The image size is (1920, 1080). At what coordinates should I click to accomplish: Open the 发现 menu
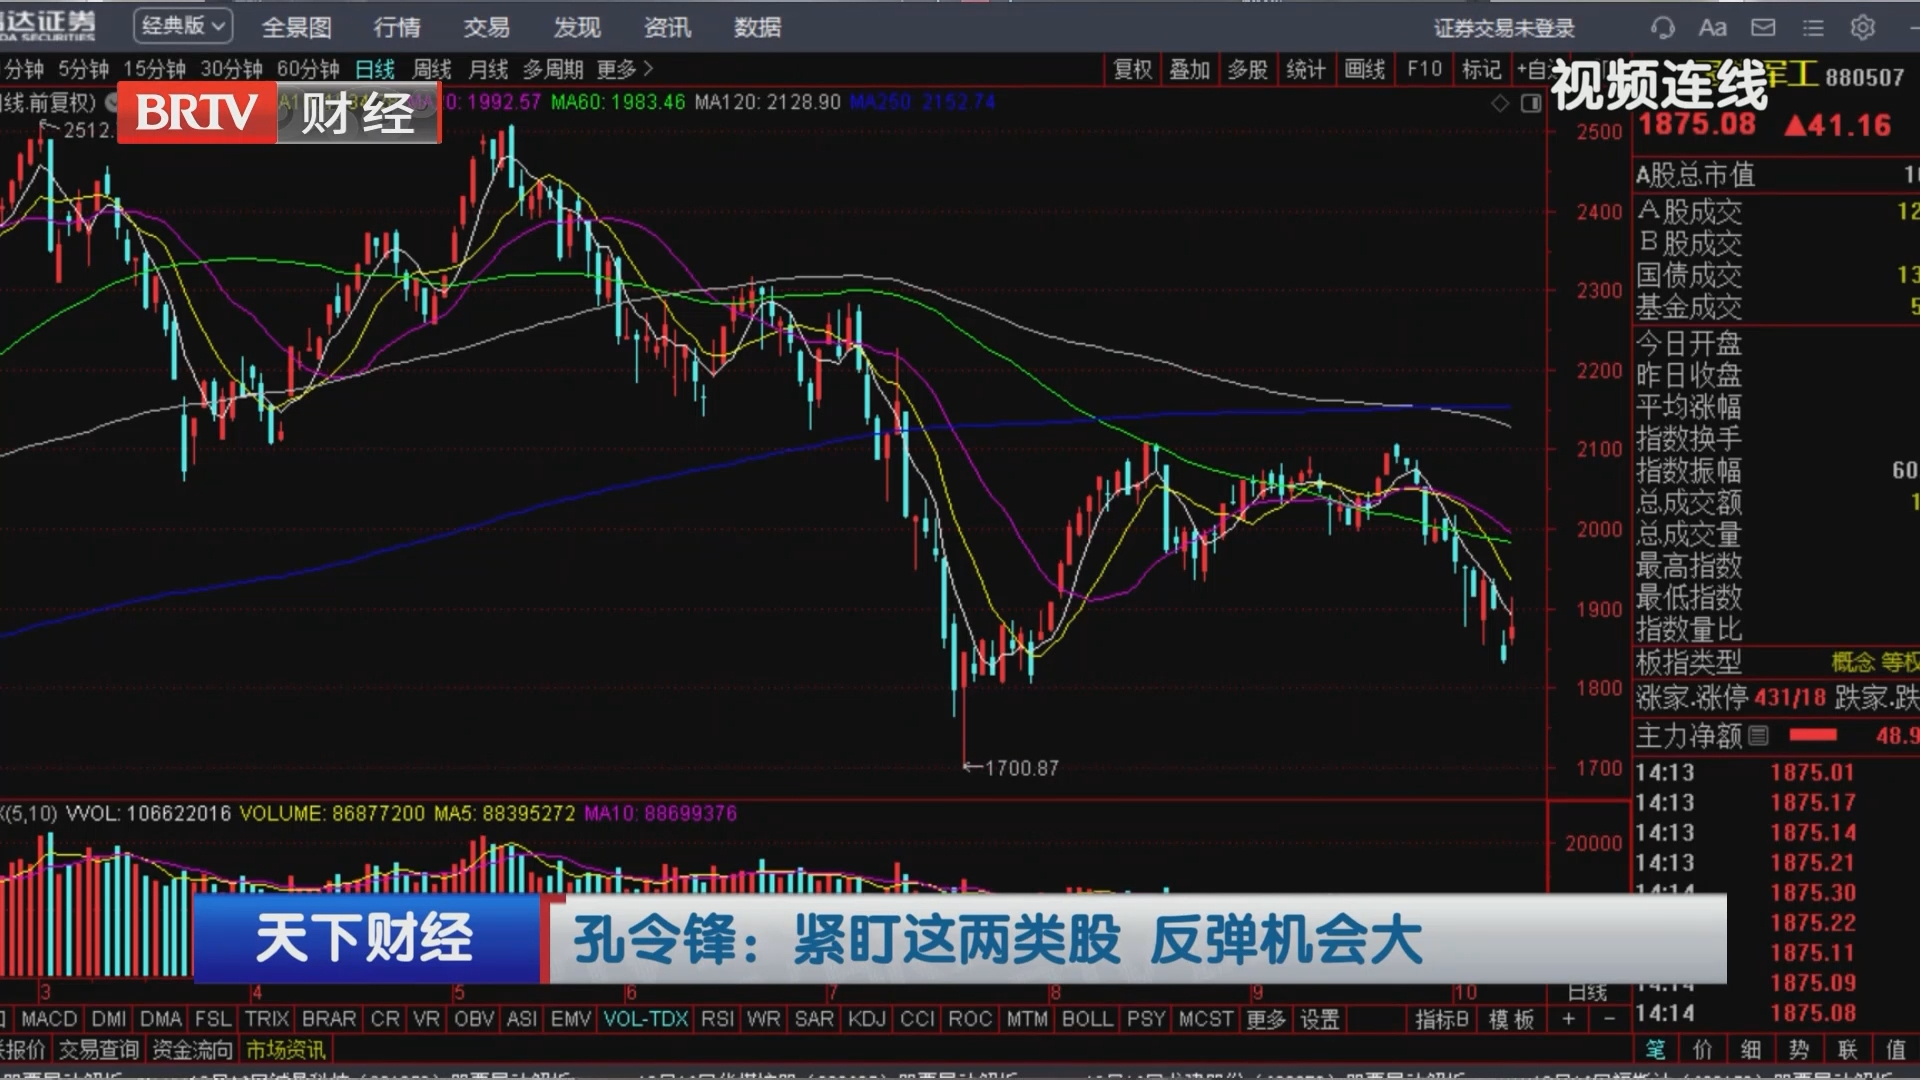(577, 27)
